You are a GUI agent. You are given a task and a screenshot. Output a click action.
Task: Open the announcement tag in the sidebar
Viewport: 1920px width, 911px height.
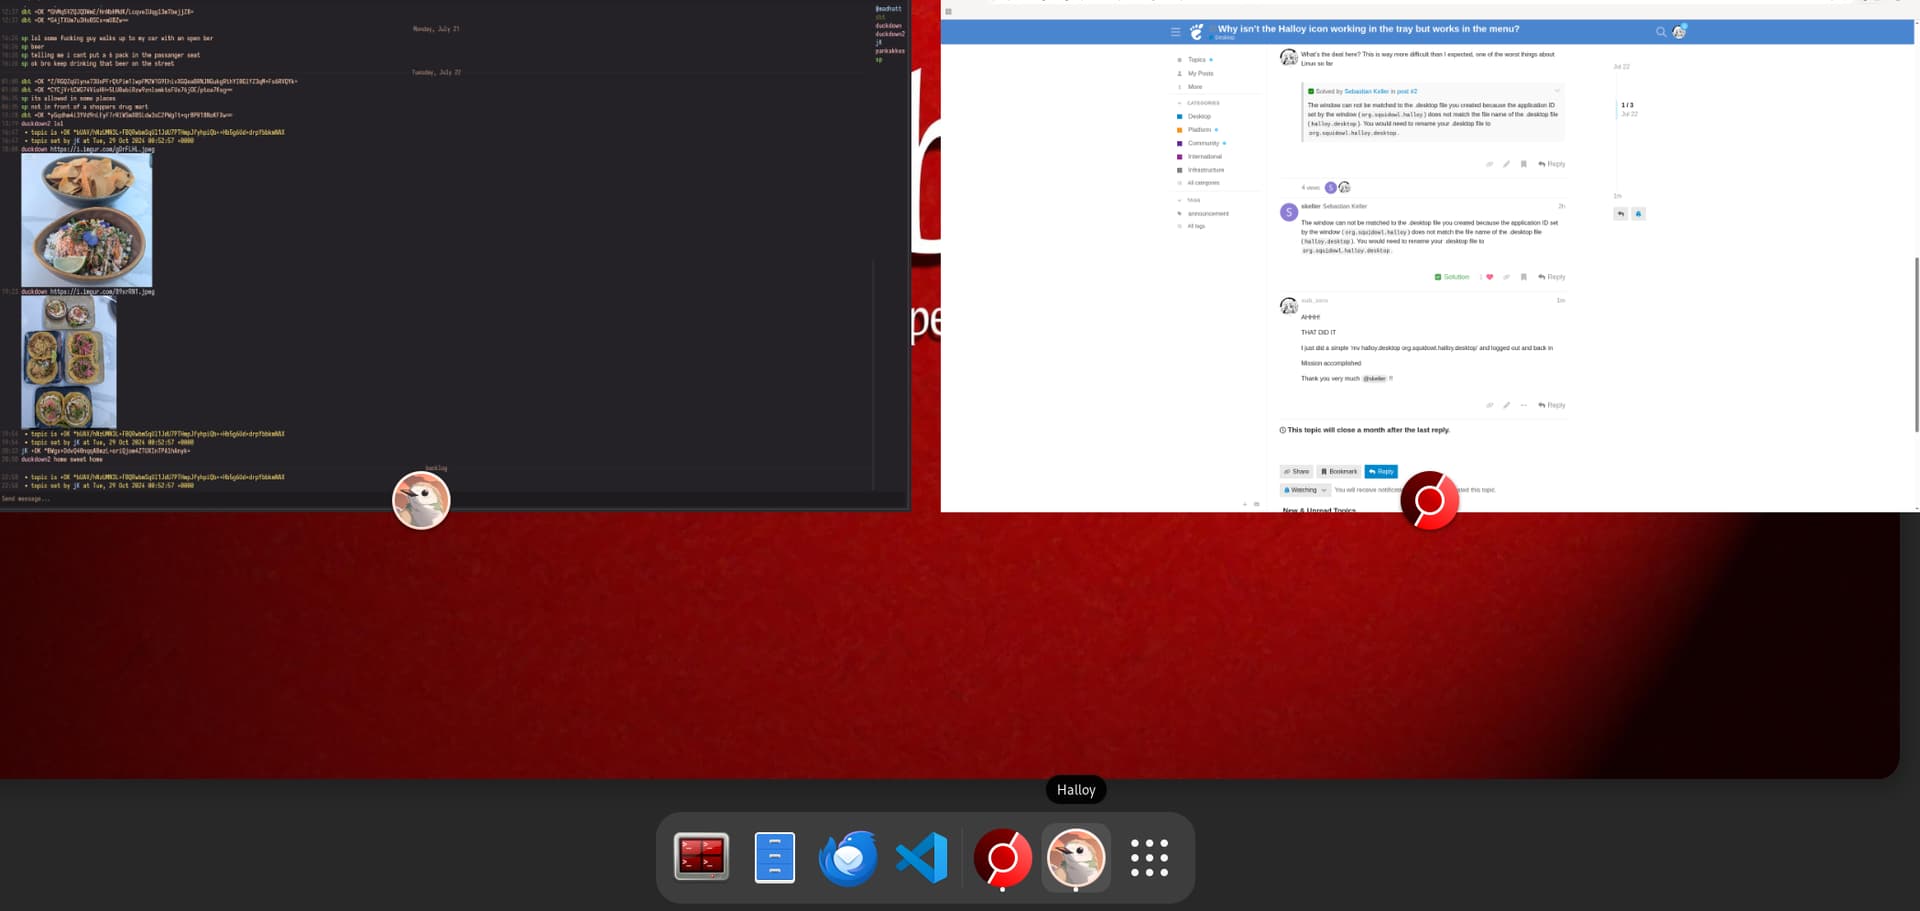(x=1208, y=214)
